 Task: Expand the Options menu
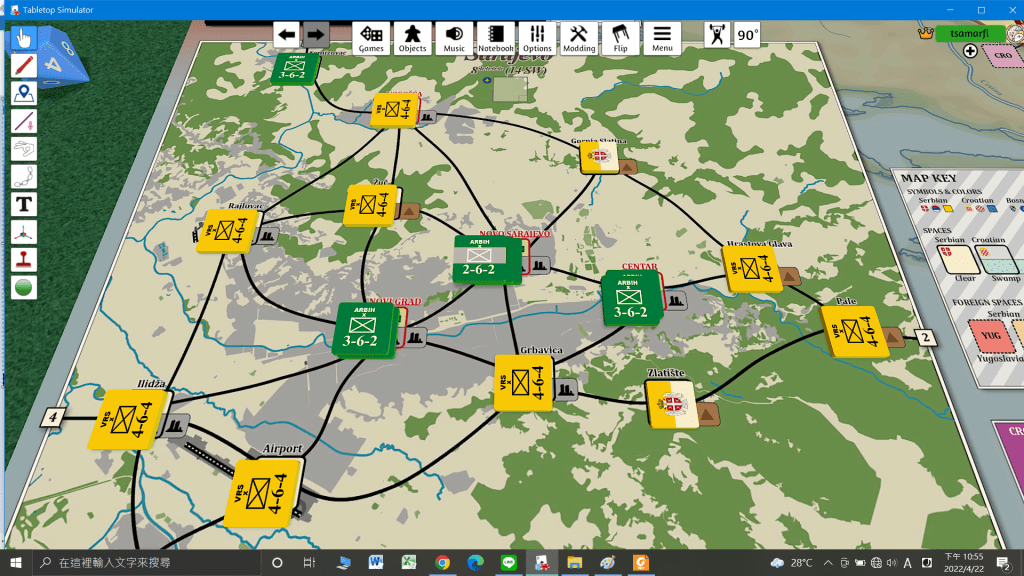click(537, 38)
